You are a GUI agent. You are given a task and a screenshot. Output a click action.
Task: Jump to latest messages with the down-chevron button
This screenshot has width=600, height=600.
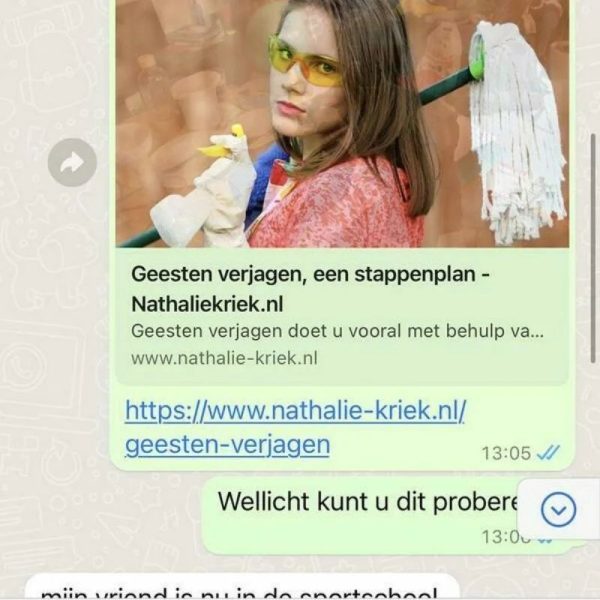tap(558, 510)
